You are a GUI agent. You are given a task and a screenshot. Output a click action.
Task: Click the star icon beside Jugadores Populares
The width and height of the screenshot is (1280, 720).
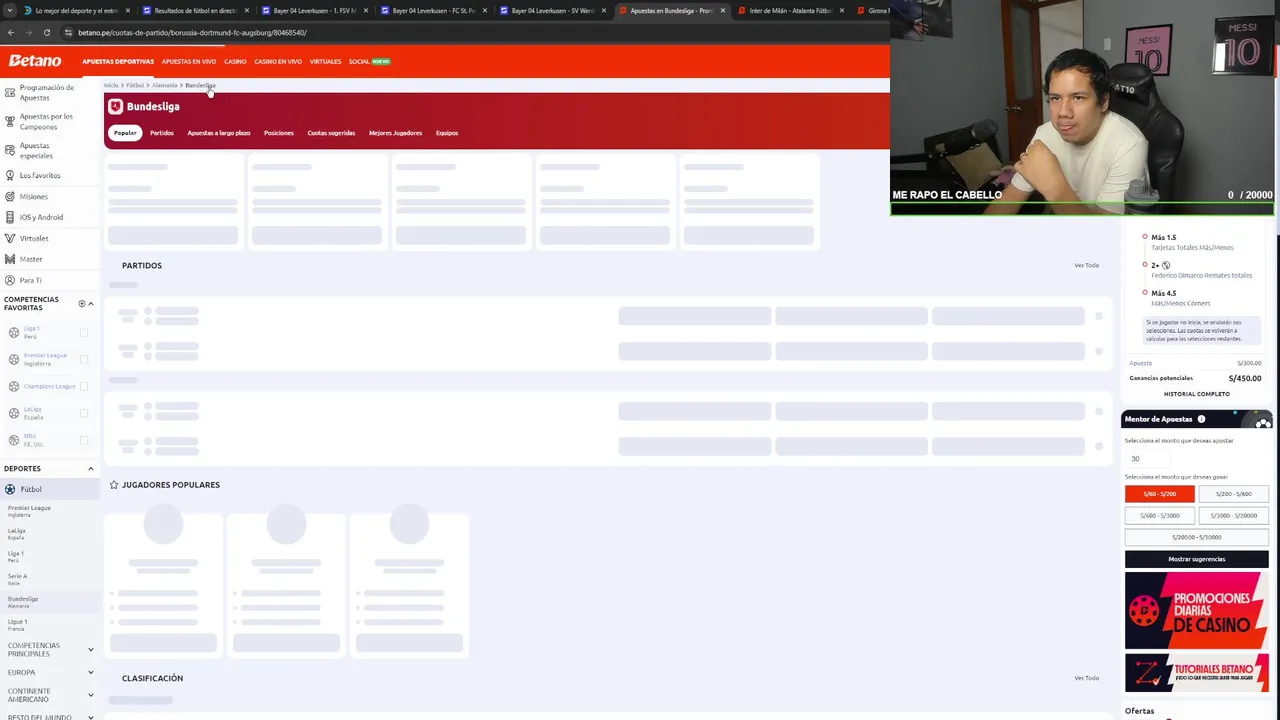(x=113, y=485)
